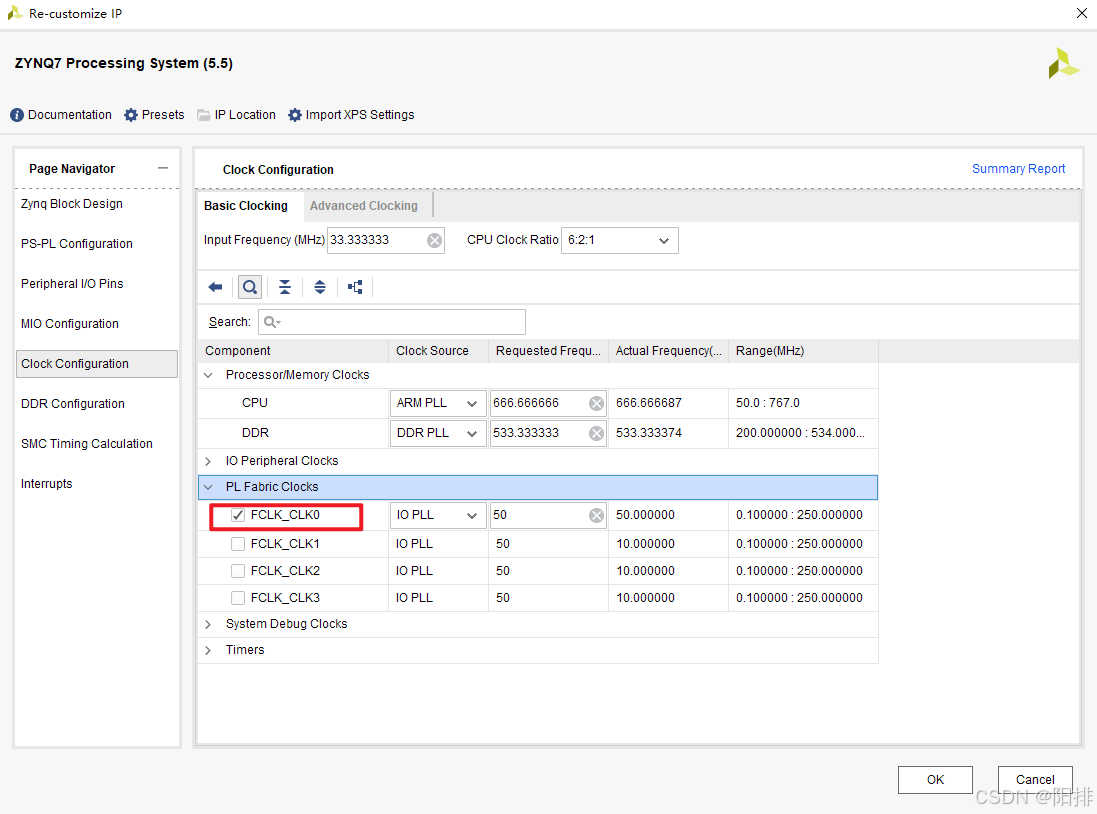
Task: Click the Cancel button
Action: coord(1035,780)
